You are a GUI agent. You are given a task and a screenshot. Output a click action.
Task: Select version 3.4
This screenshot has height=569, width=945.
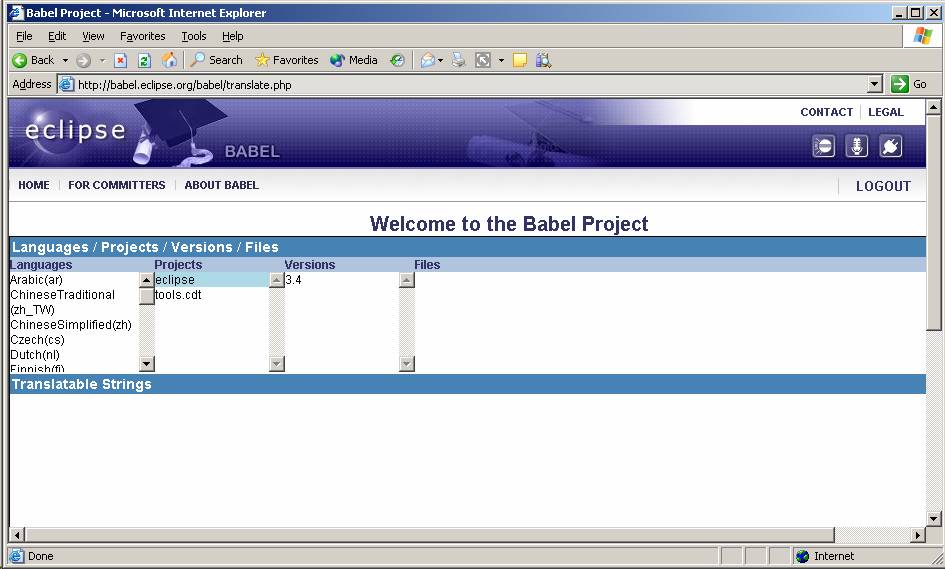pyautogui.click(x=294, y=280)
